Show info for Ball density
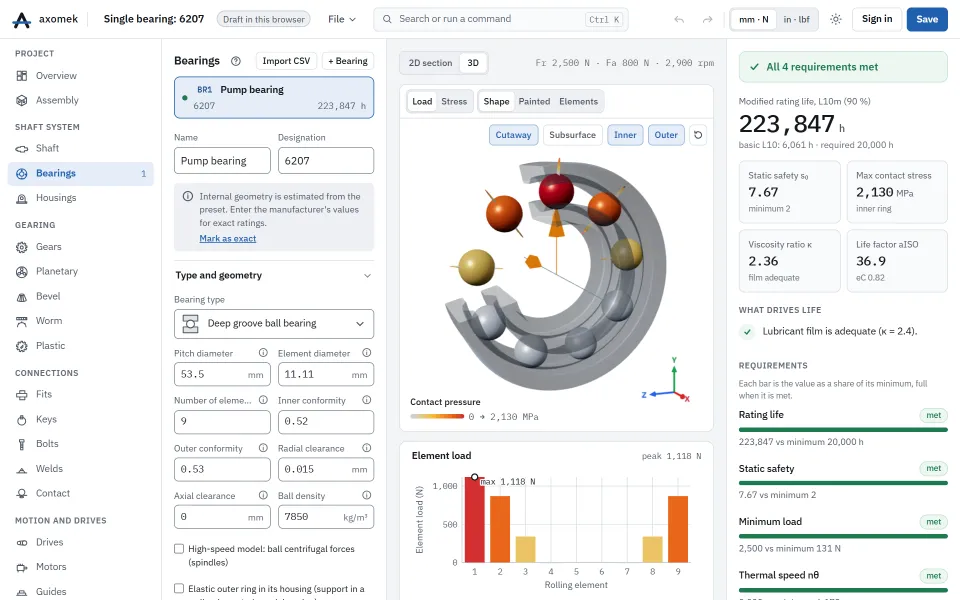Viewport: 960px width, 600px height. pos(367,495)
